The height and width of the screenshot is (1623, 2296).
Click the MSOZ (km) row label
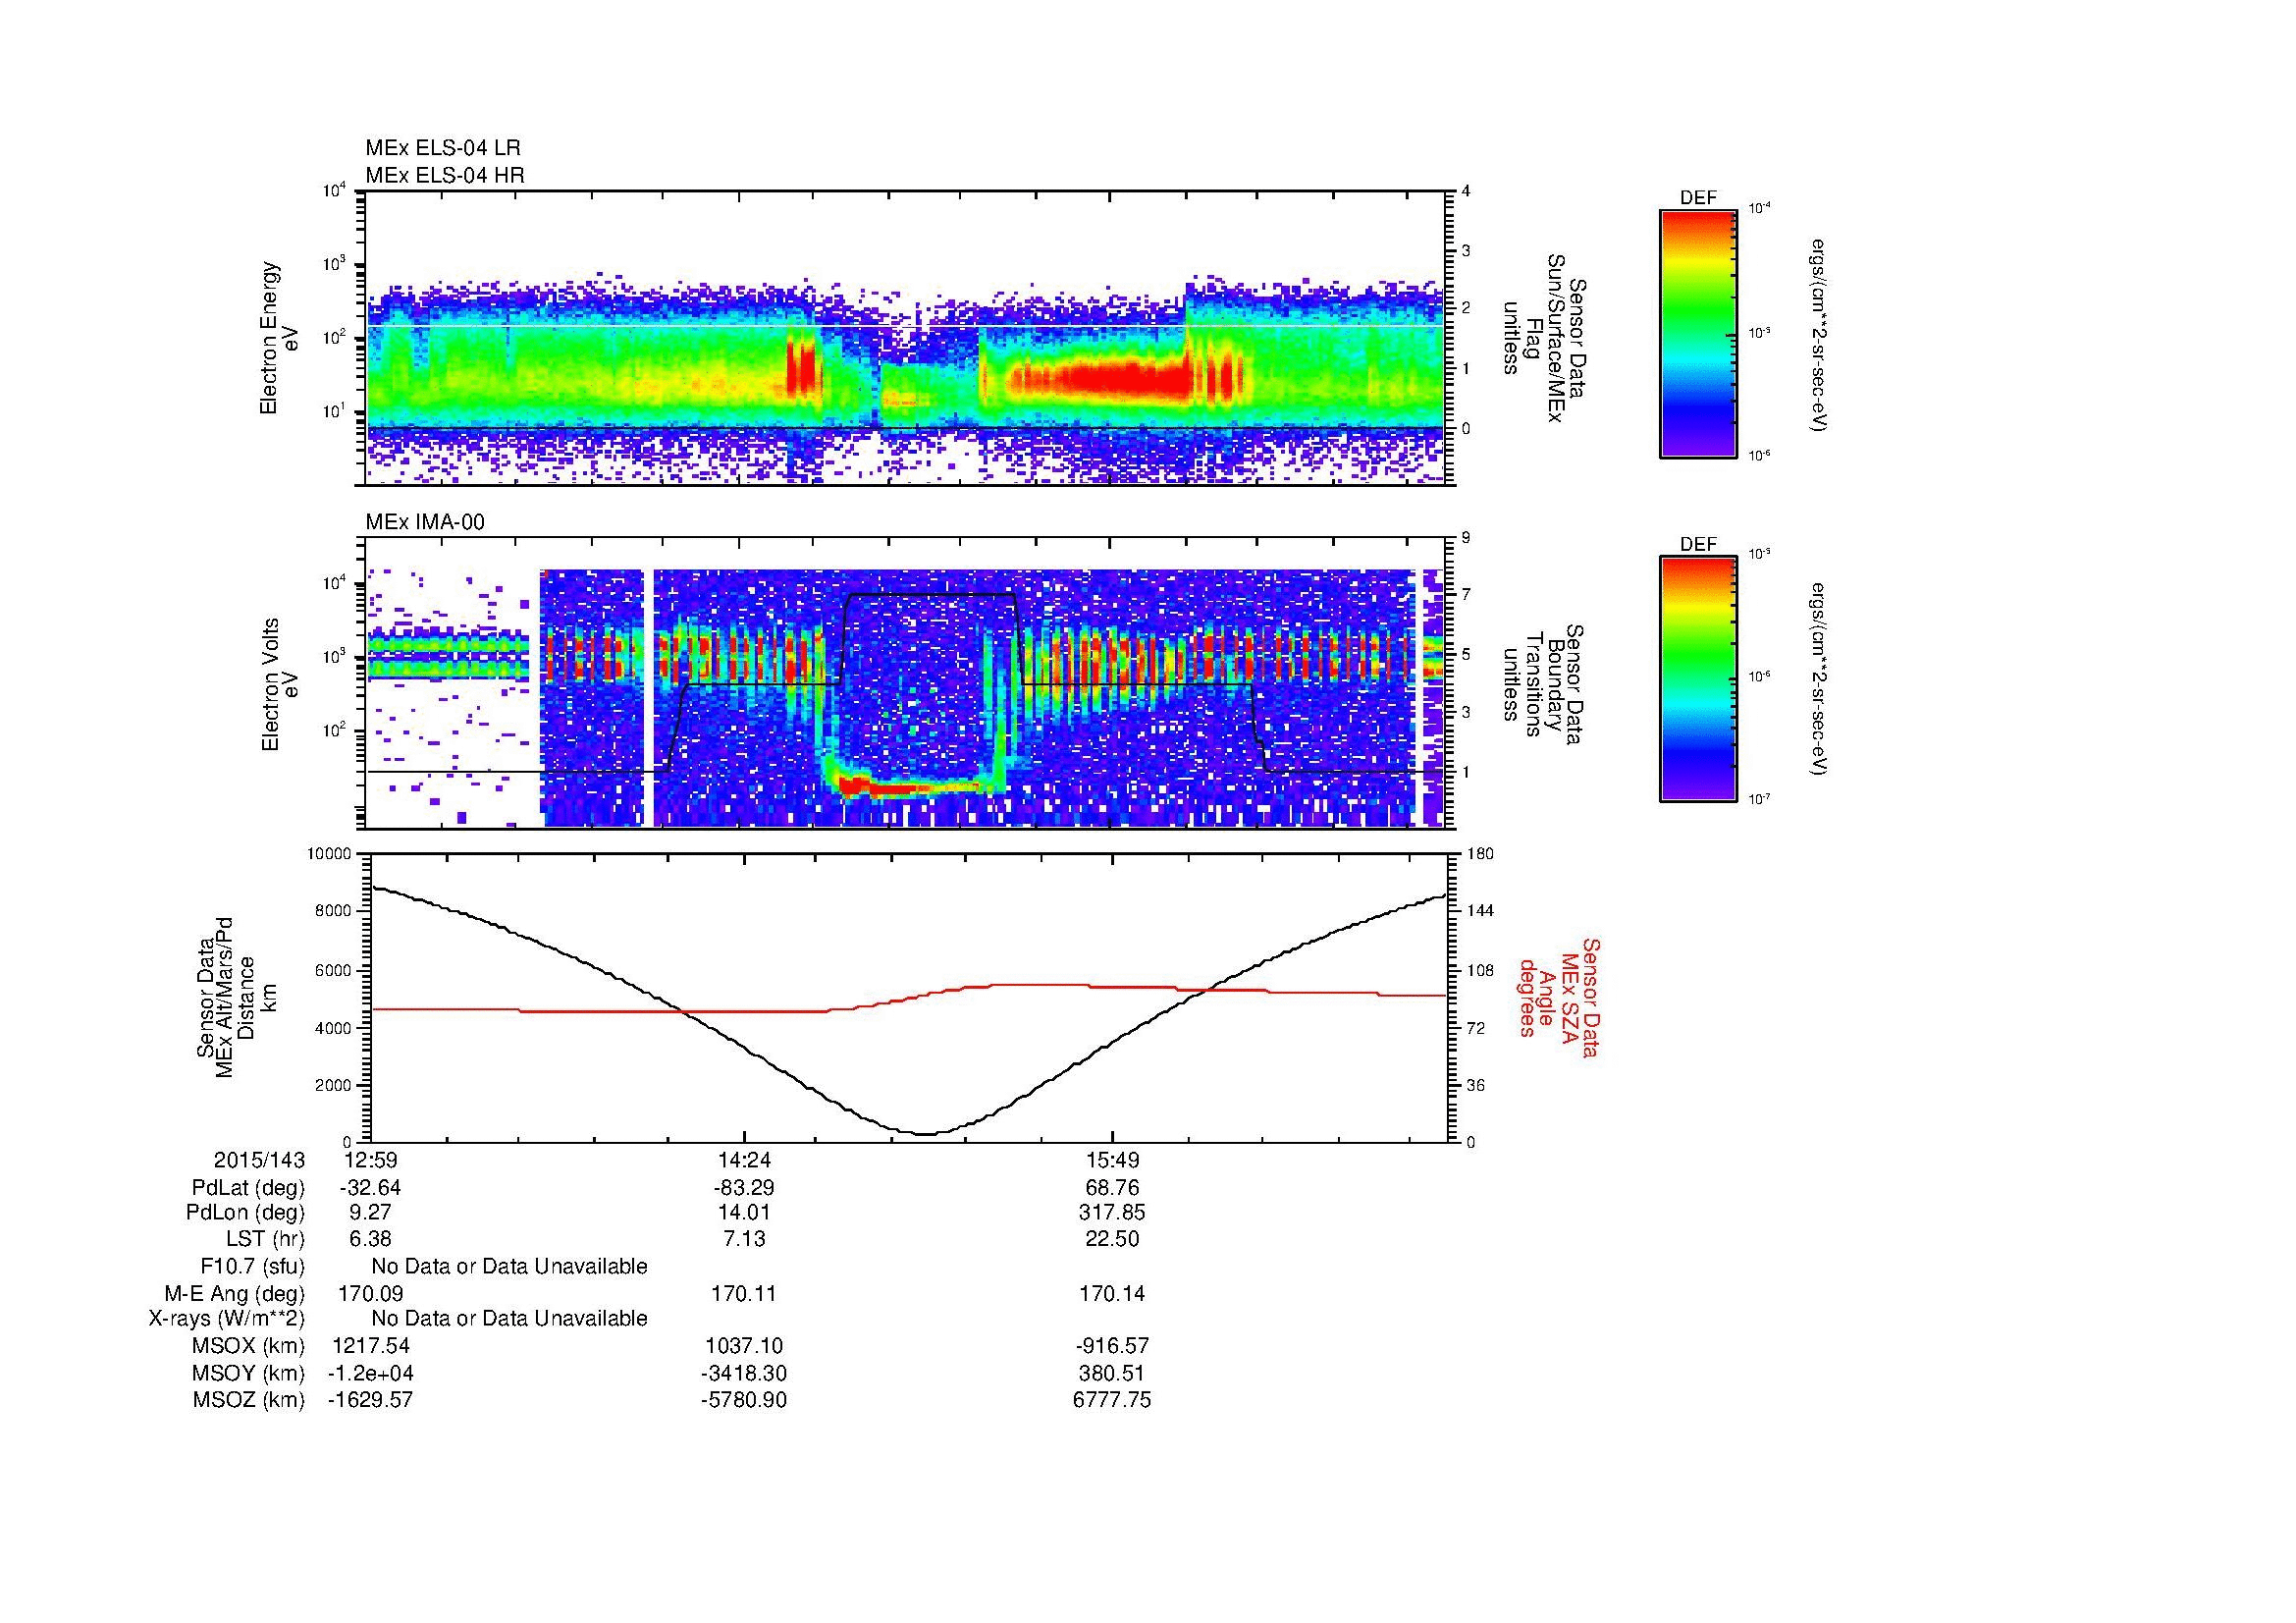pos(248,1400)
